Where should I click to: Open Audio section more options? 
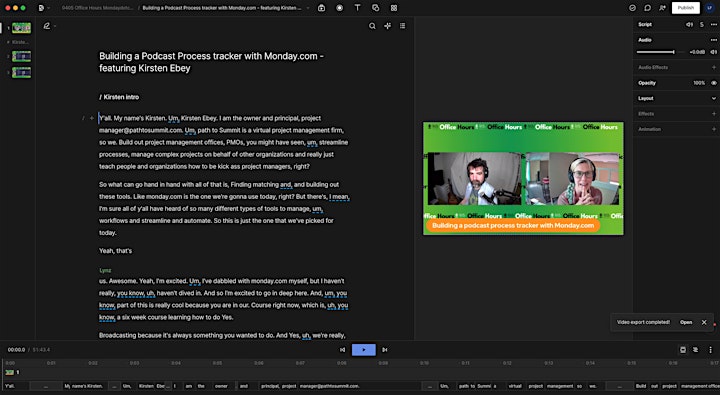714,40
